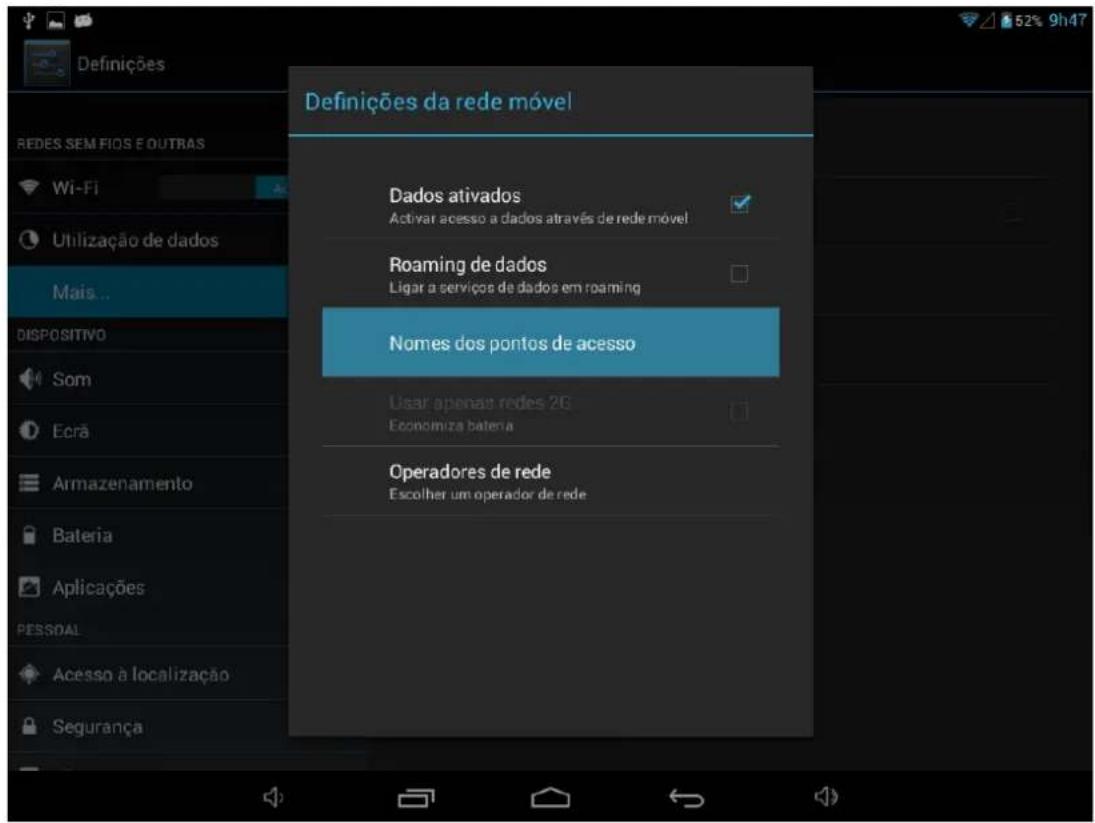Tap the Segurança padlock icon
Image resolution: width=1095 pixels, height=823 pixels.
[x=29, y=726]
